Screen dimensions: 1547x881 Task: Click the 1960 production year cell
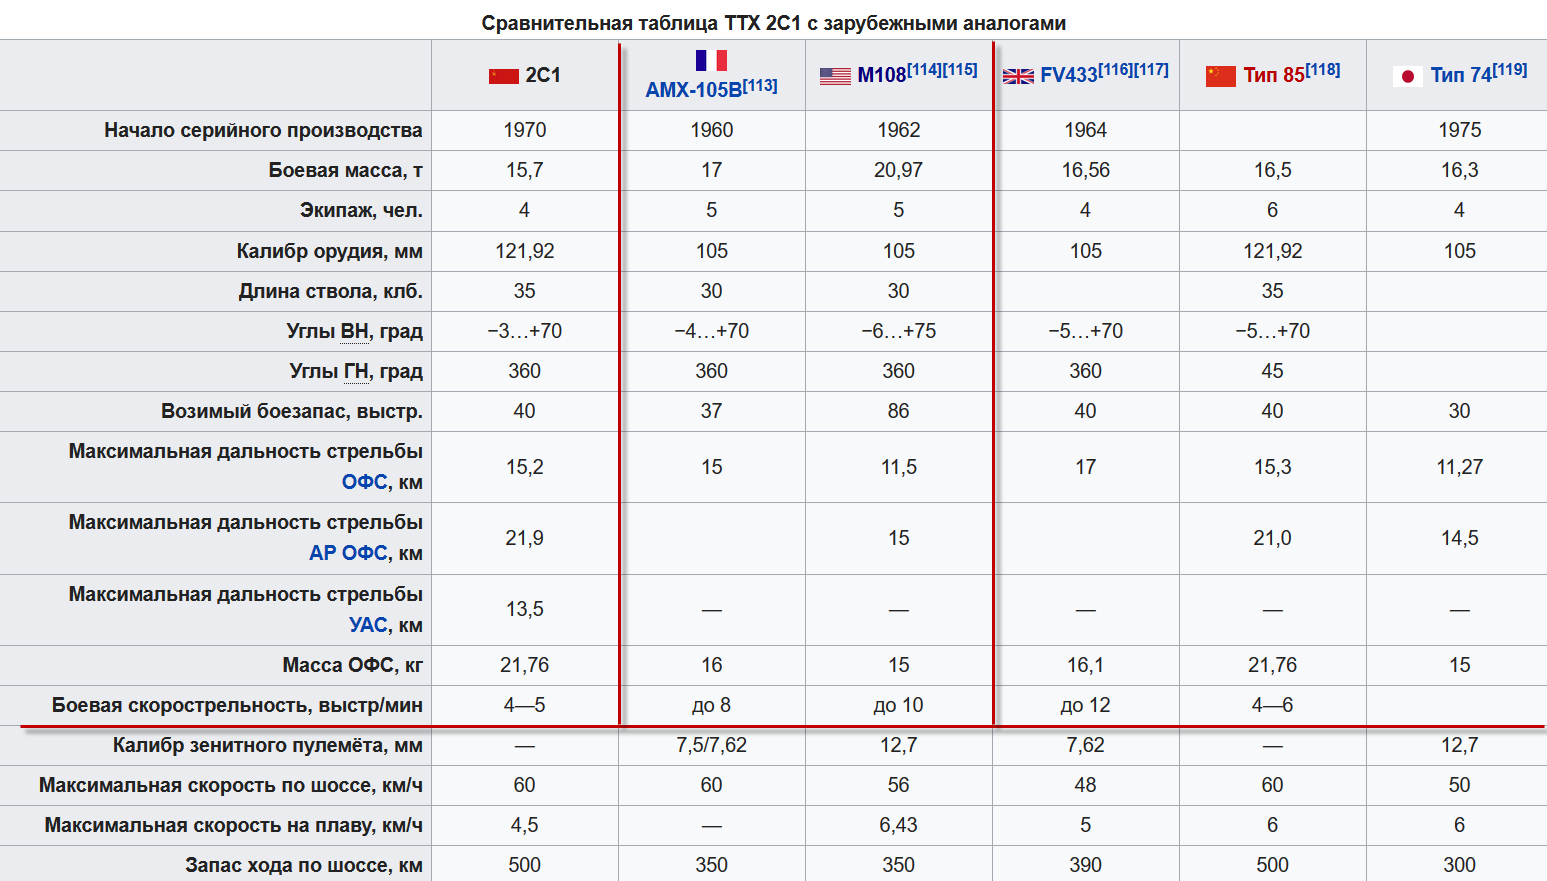(x=712, y=130)
